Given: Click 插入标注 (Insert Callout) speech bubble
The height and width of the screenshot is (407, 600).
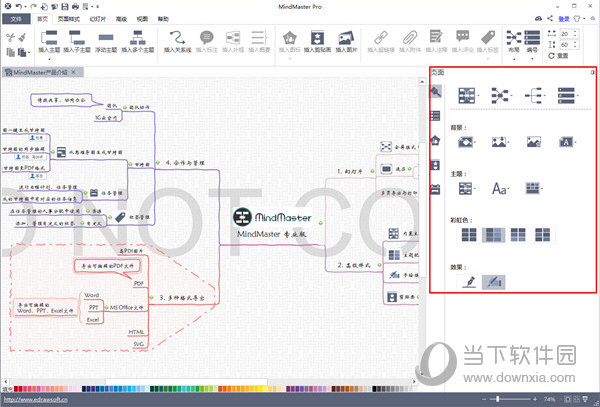Looking at the screenshot, I should pos(206,38).
